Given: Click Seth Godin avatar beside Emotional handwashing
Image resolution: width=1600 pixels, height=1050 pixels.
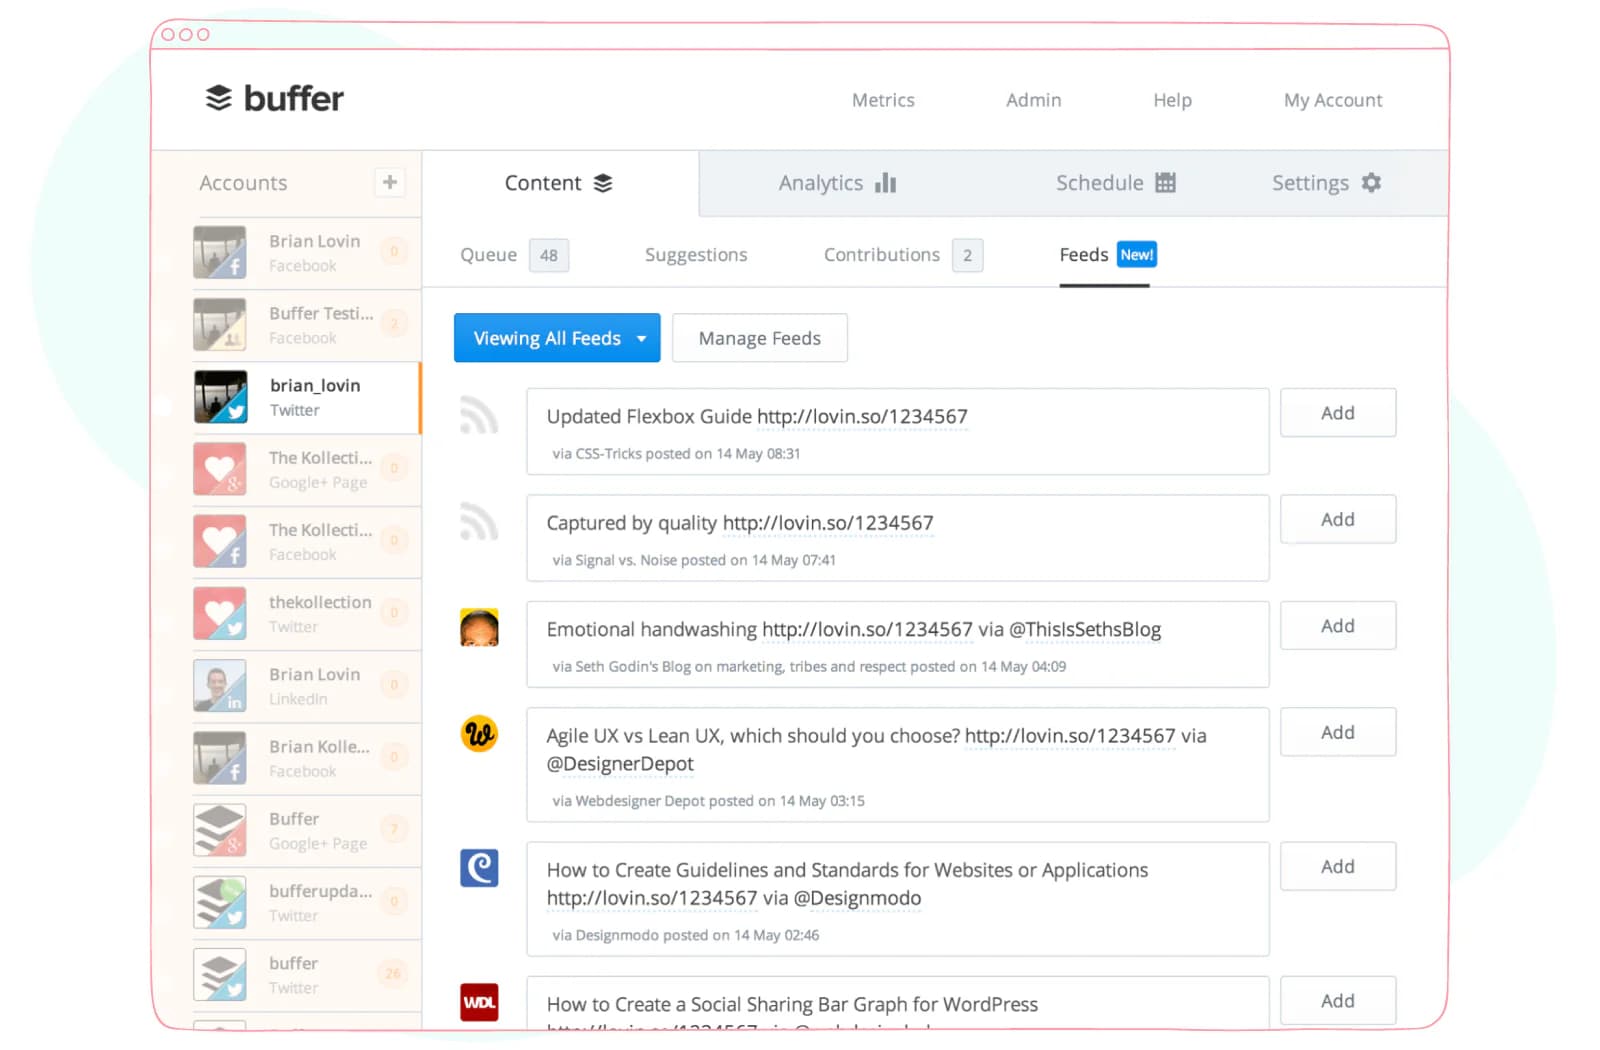Looking at the screenshot, I should tap(479, 627).
